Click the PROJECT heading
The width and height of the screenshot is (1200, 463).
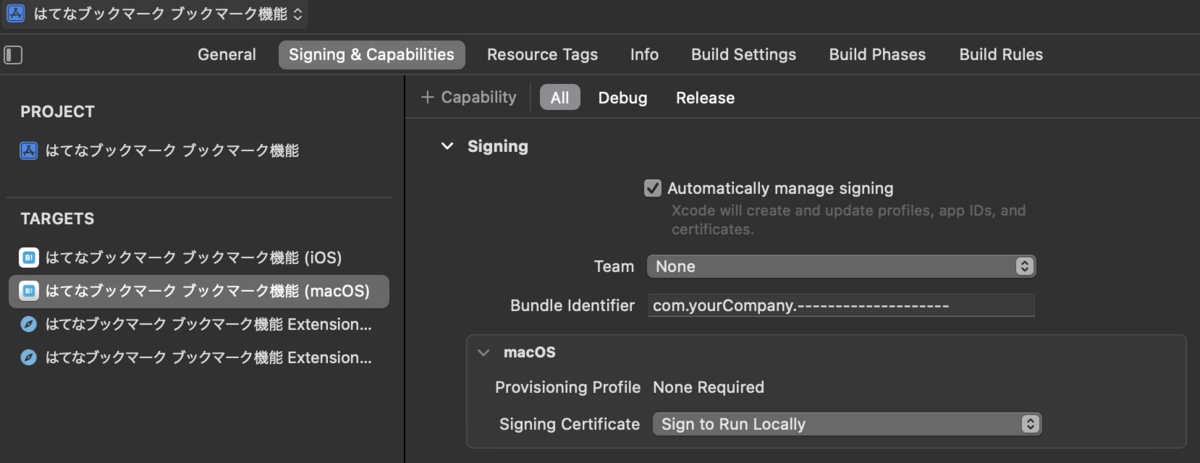tap(57, 112)
